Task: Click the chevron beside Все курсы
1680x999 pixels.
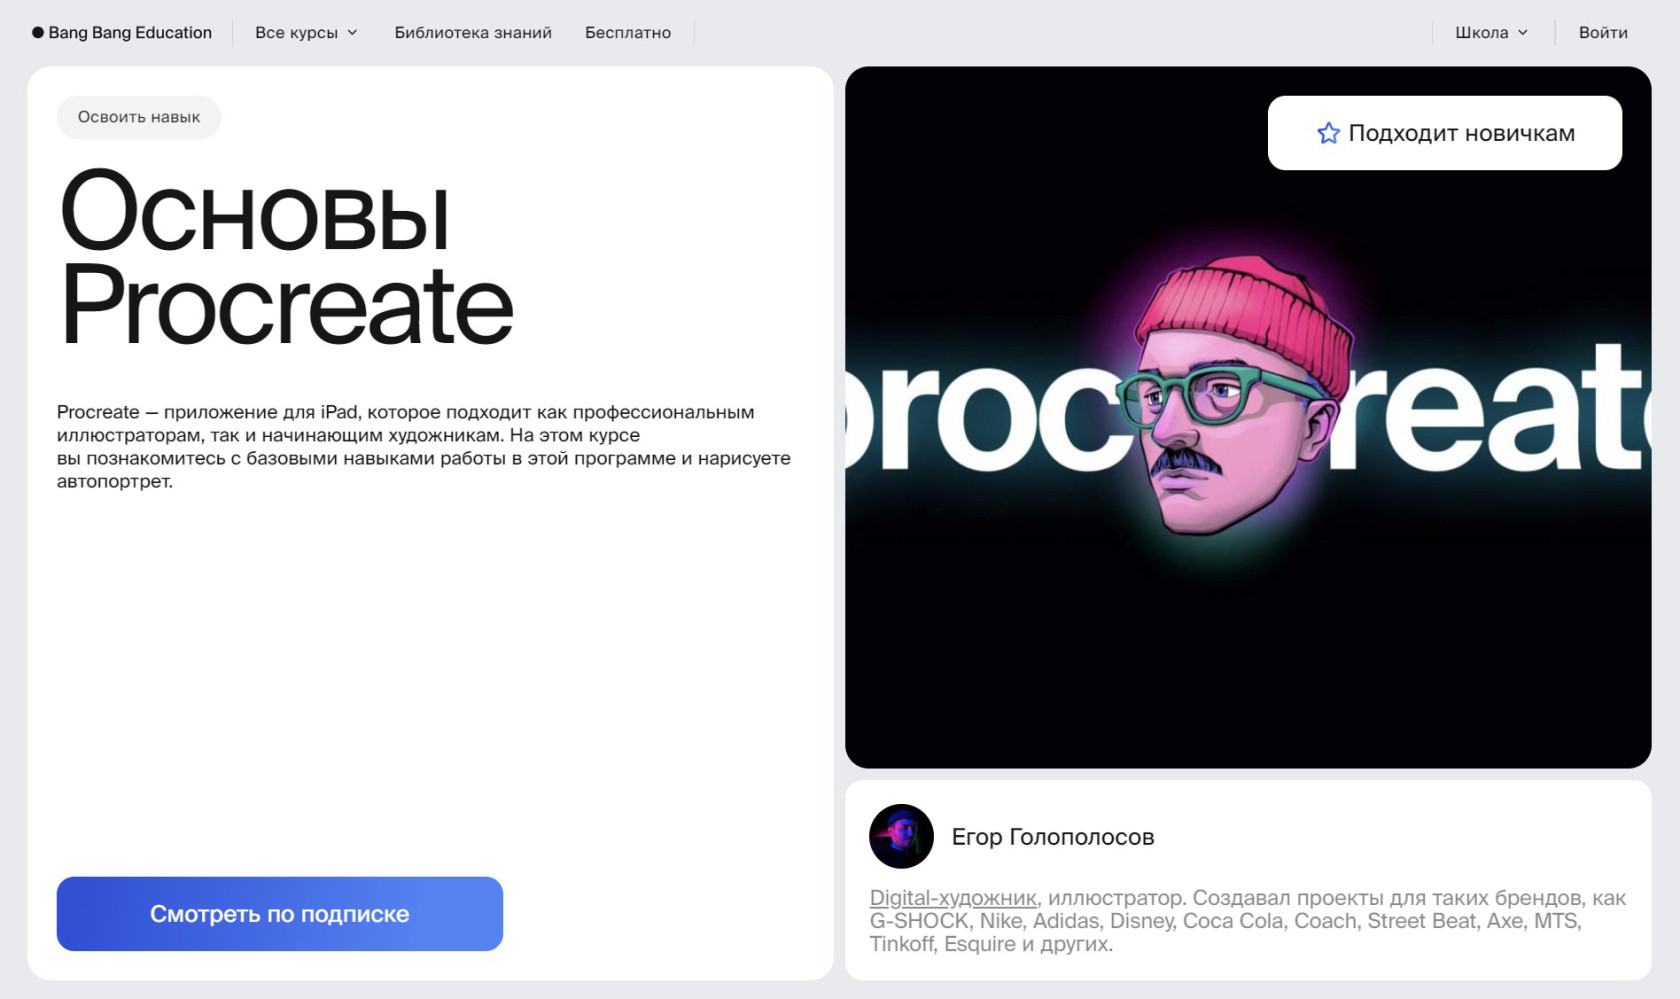Action: (352, 33)
